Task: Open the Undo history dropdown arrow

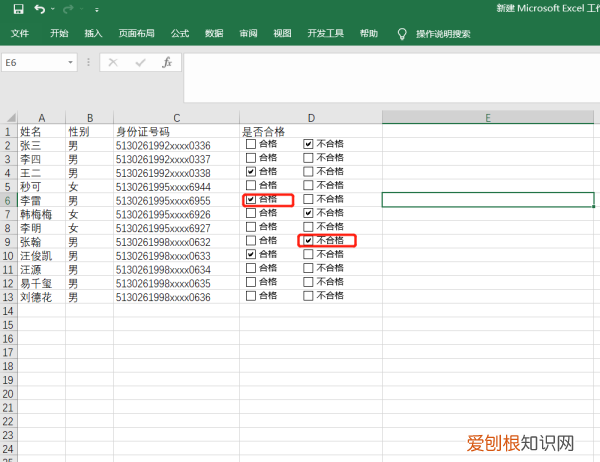Action: click(53, 9)
